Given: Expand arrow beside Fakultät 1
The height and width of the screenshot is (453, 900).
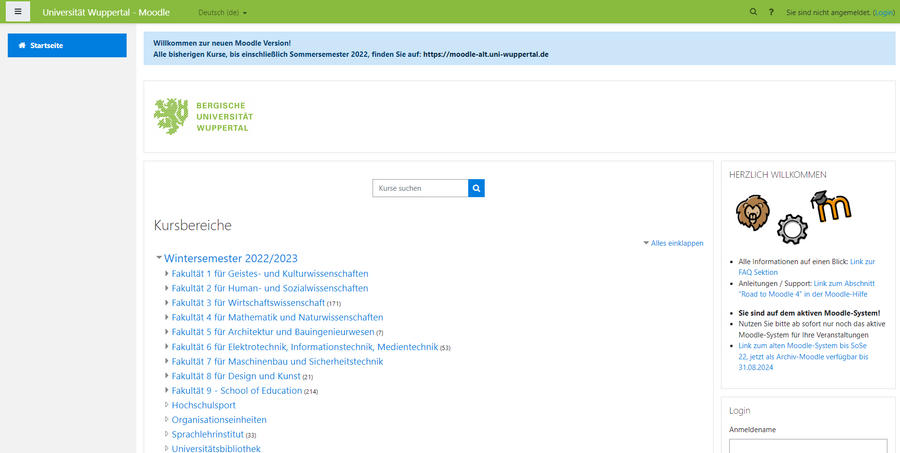Looking at the screenshot, I should 166,273.
